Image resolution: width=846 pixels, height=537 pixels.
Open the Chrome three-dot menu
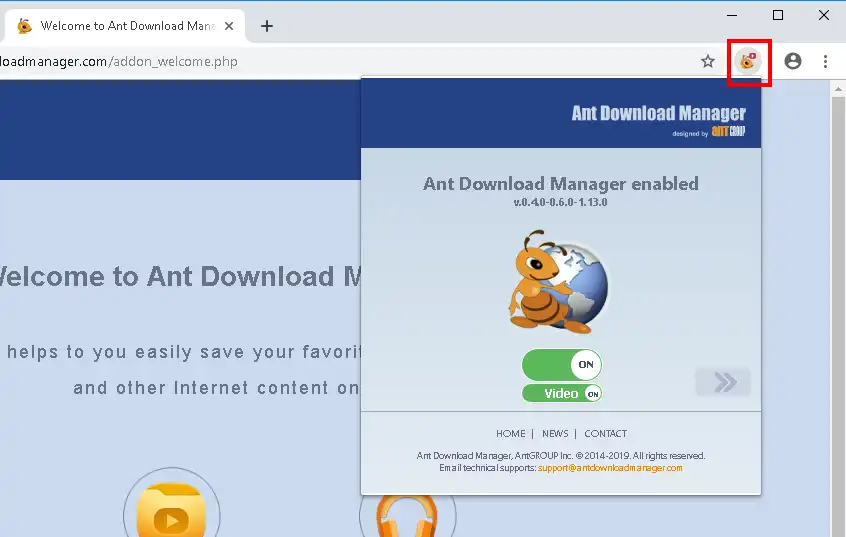tap(825, 61)
